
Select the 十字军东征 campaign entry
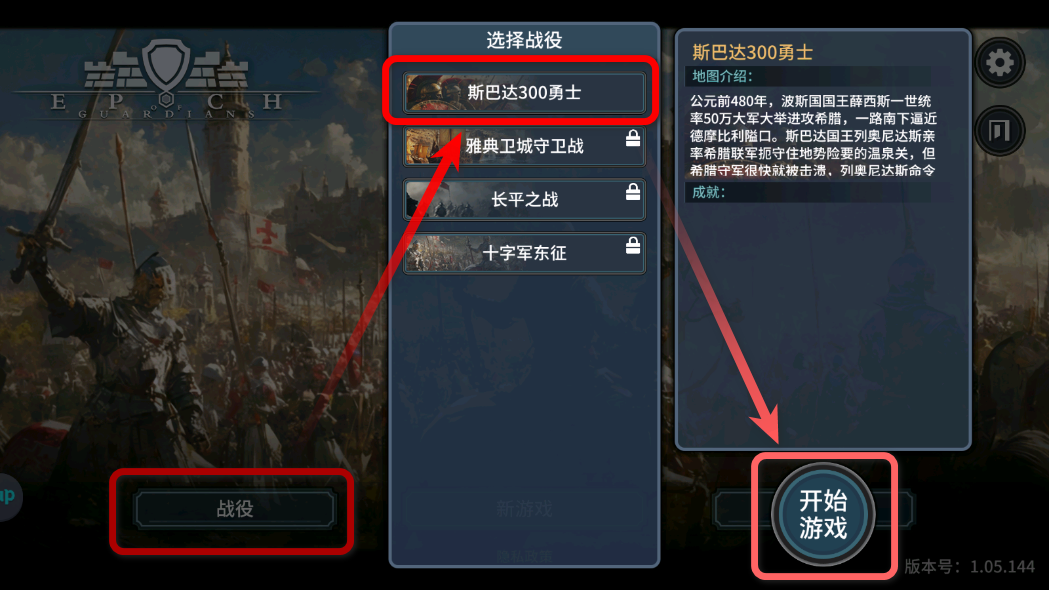(524, 253)
